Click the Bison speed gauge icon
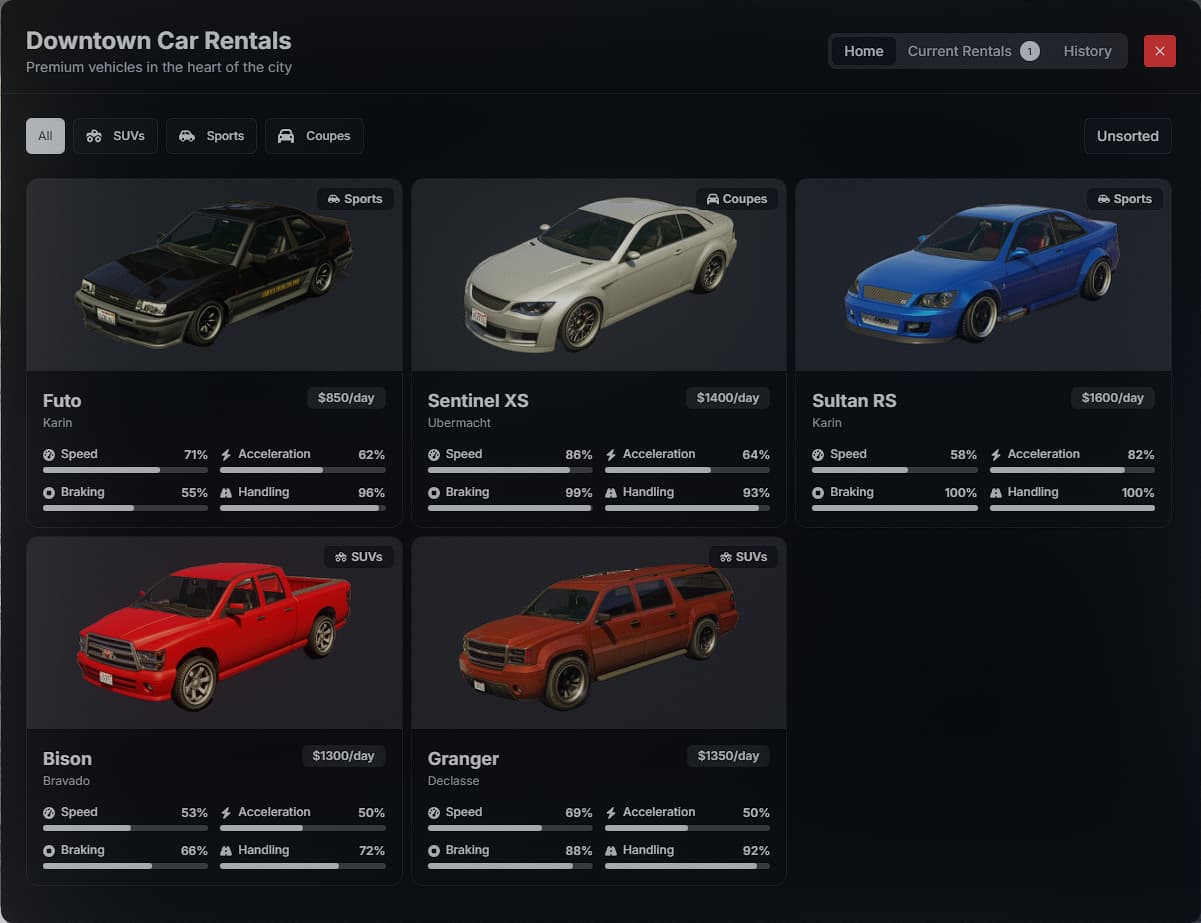The width and height of the screenshot is (1201, 923). click(x=49, y=813)
